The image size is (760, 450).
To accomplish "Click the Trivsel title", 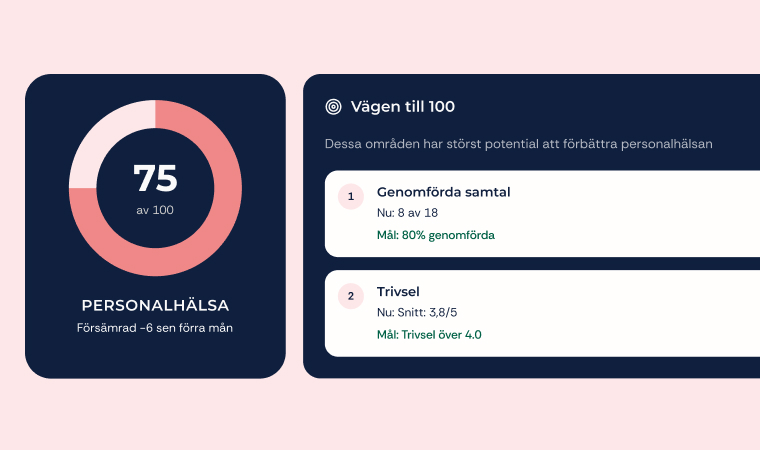I will (398, 291).
